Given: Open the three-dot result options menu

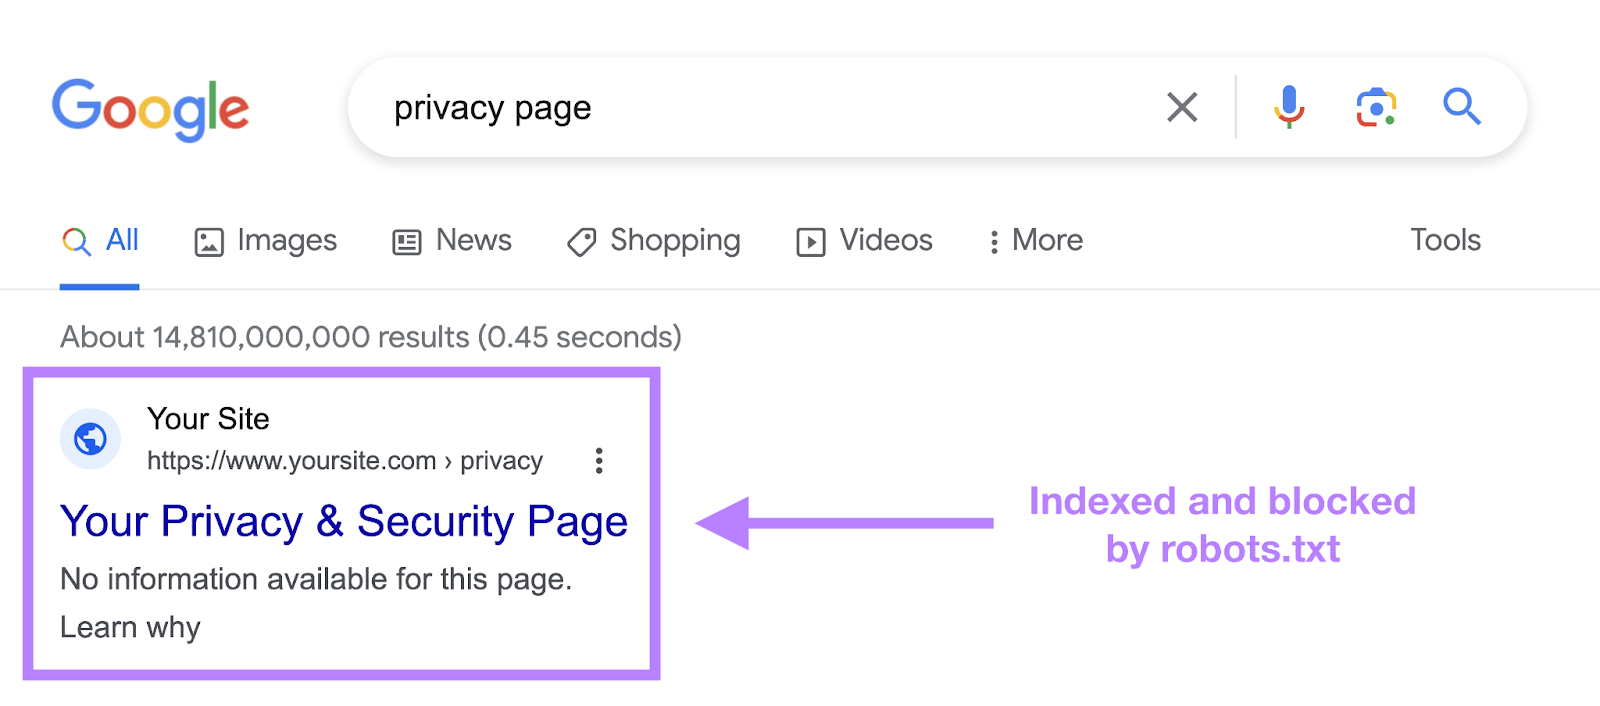Looking at the screenshot, I should (x=599, y=461).
